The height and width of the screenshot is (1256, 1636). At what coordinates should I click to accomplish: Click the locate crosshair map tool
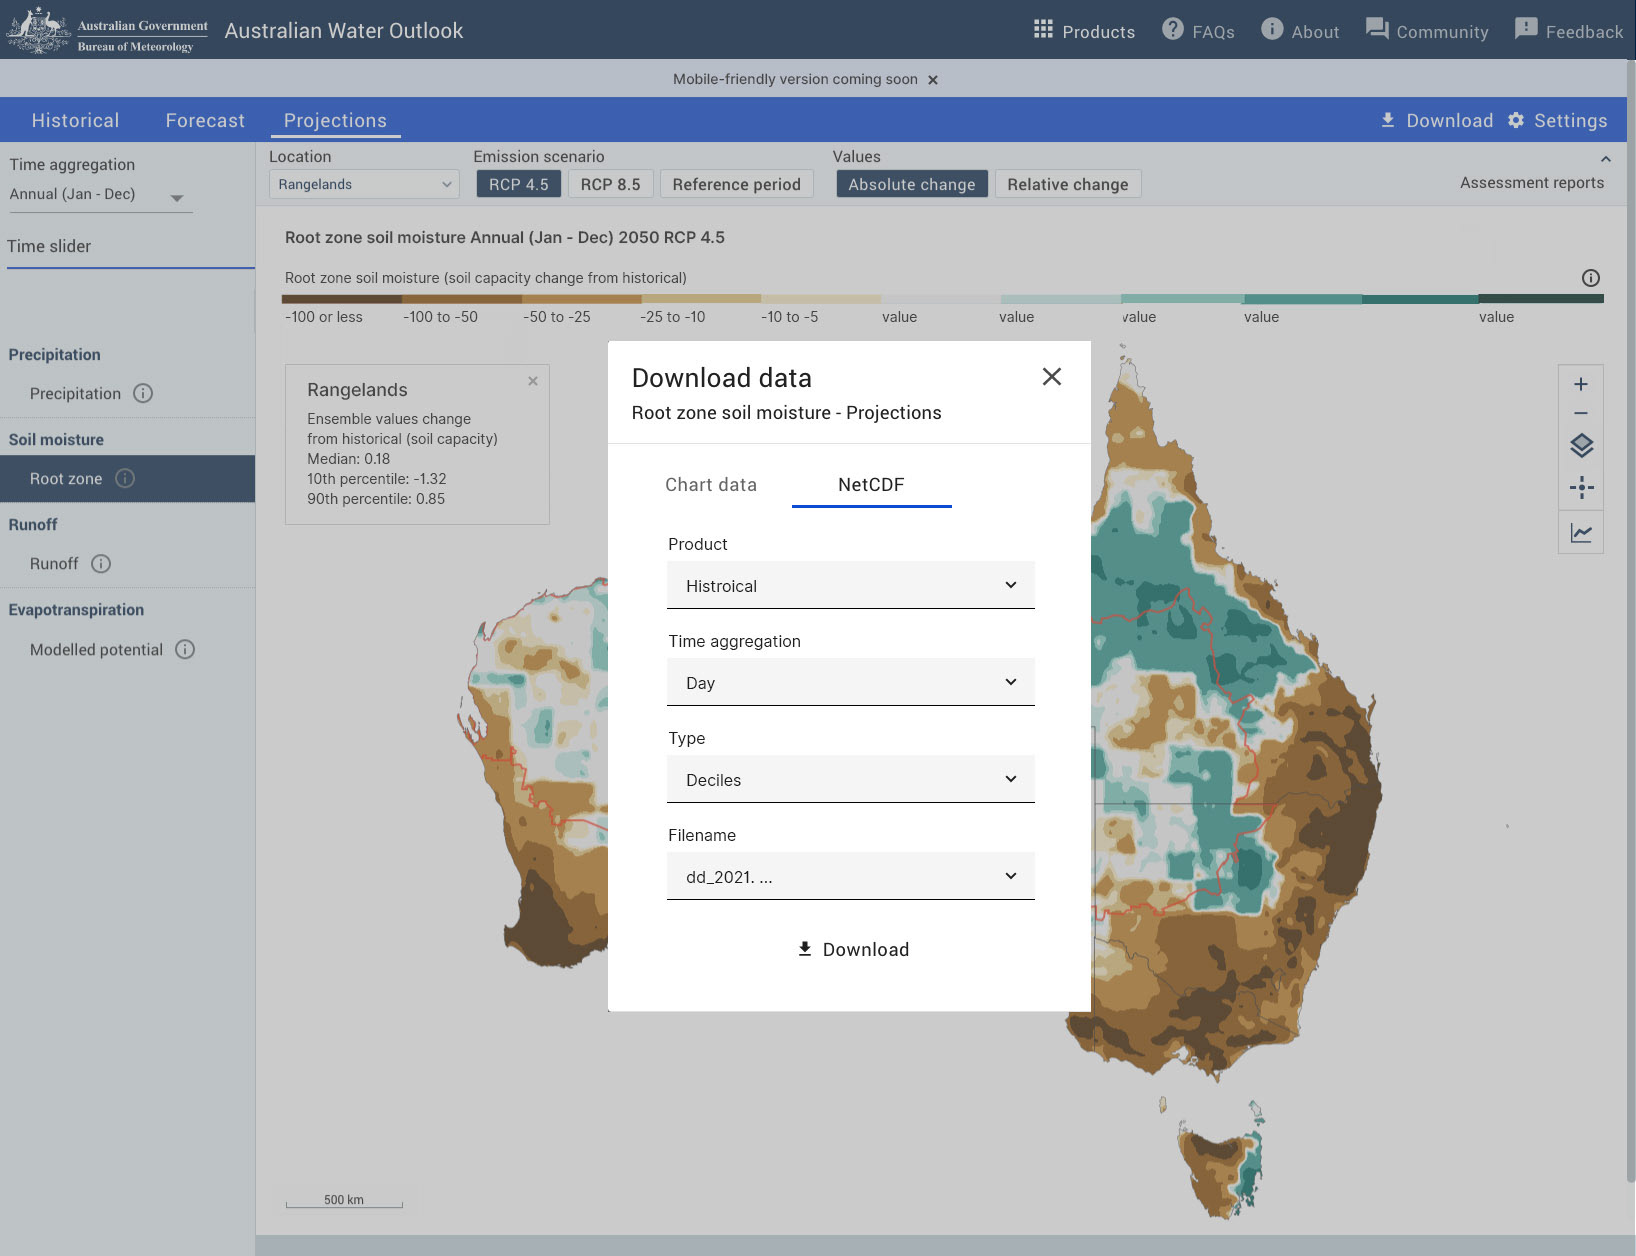1581,488
